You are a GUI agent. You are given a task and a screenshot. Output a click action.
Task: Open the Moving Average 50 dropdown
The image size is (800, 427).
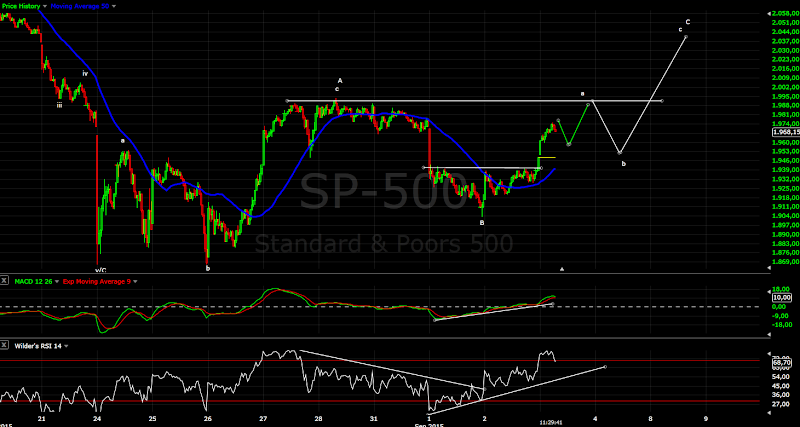click(x=113, y=6)
